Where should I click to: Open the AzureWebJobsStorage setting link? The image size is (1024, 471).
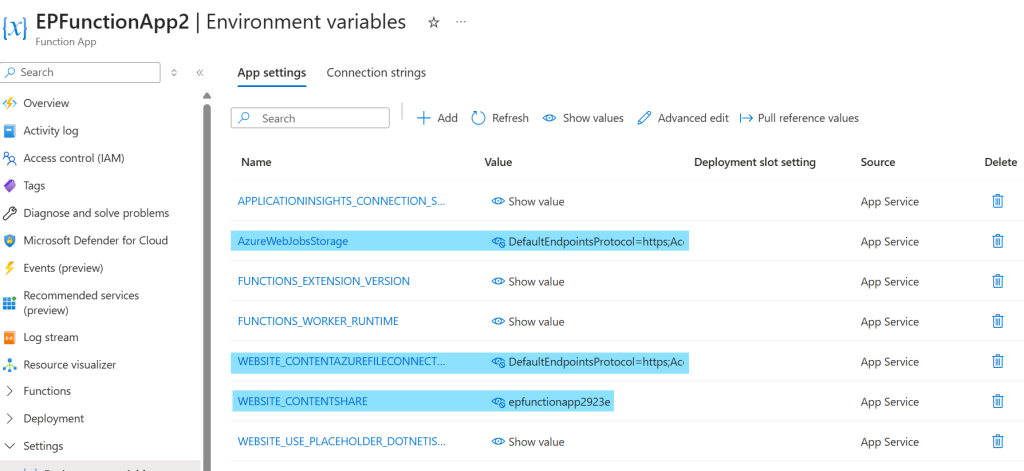[x=293, y=241]
